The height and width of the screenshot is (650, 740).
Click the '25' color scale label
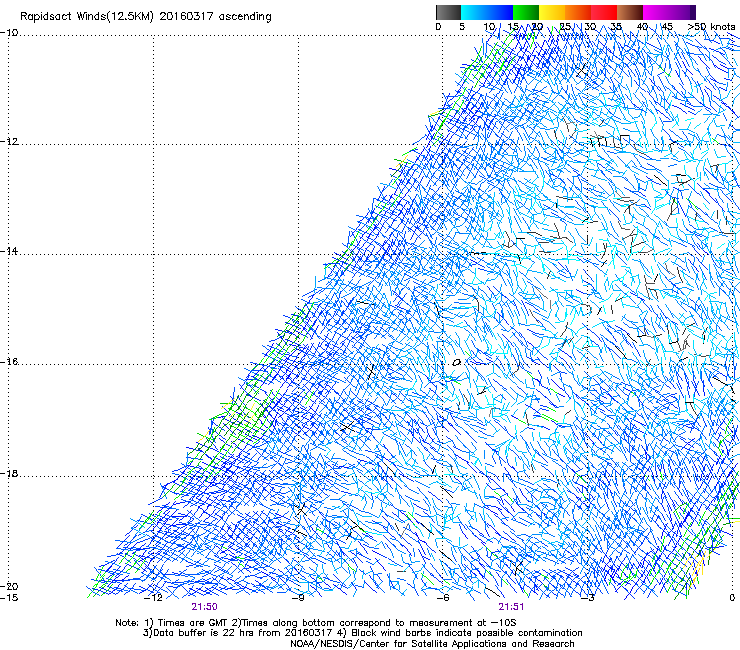coord(565,27)
